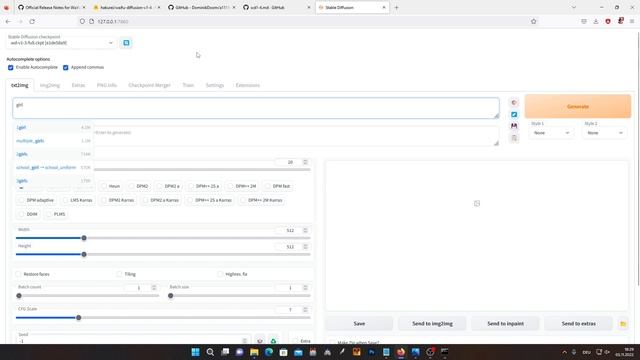Select the DPM adaptive sampler
The image size is (640, 360).
36,200
